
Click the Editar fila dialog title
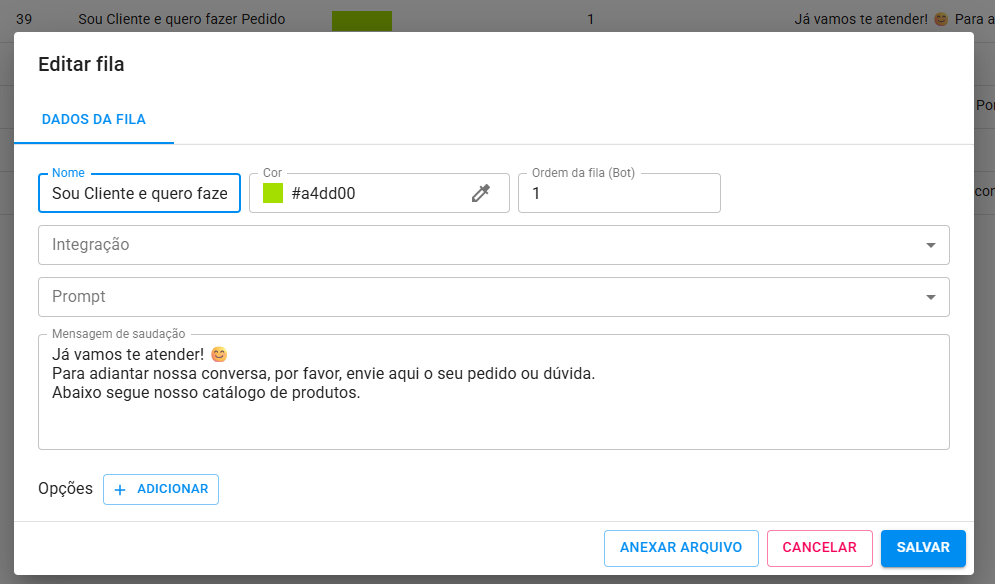click(81, 65)
